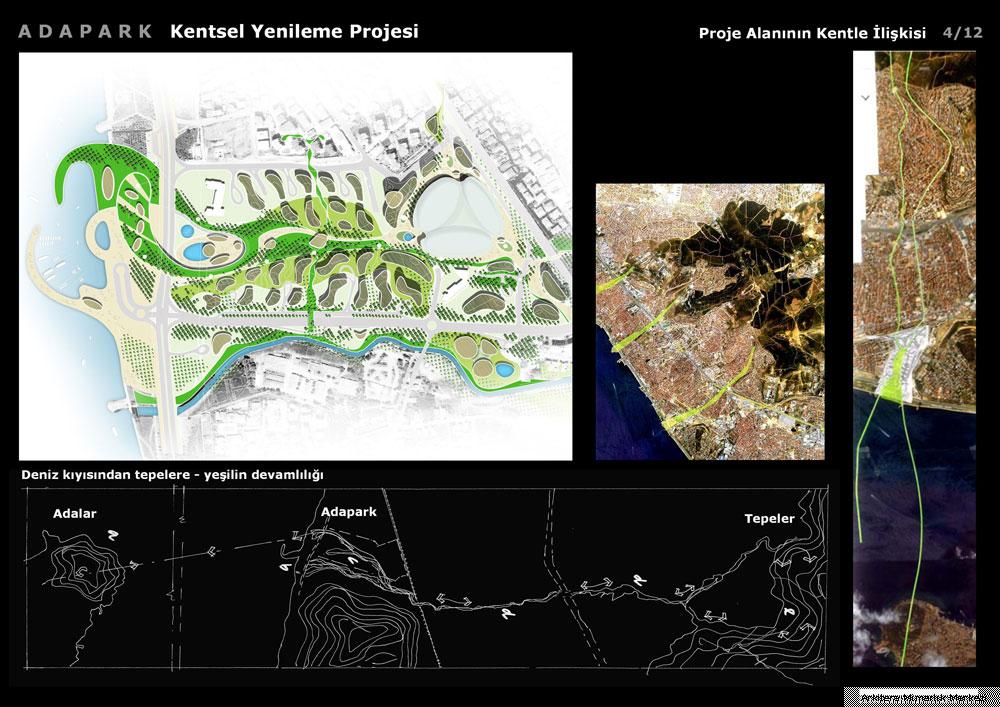Click the 'Proje Alanının Kentle İlişkisi' heading
The image size is (1000, 707).
coord(812,33)
